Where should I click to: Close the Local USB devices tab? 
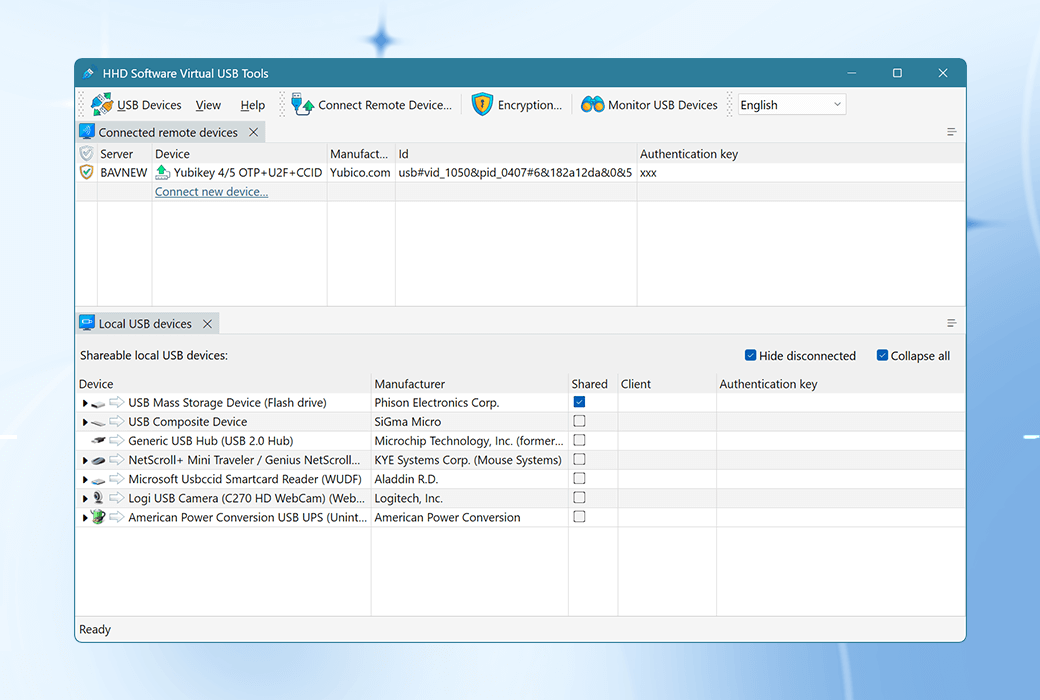[207, 322]
